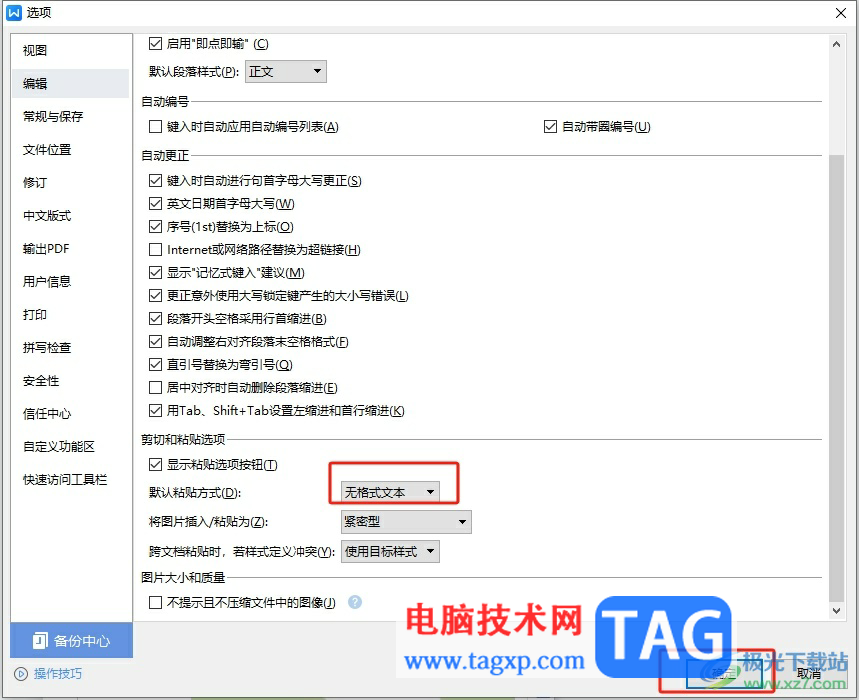Open the 操作技巧 link
The width and height of the screenshot is (859, 700).
point(58,674)
